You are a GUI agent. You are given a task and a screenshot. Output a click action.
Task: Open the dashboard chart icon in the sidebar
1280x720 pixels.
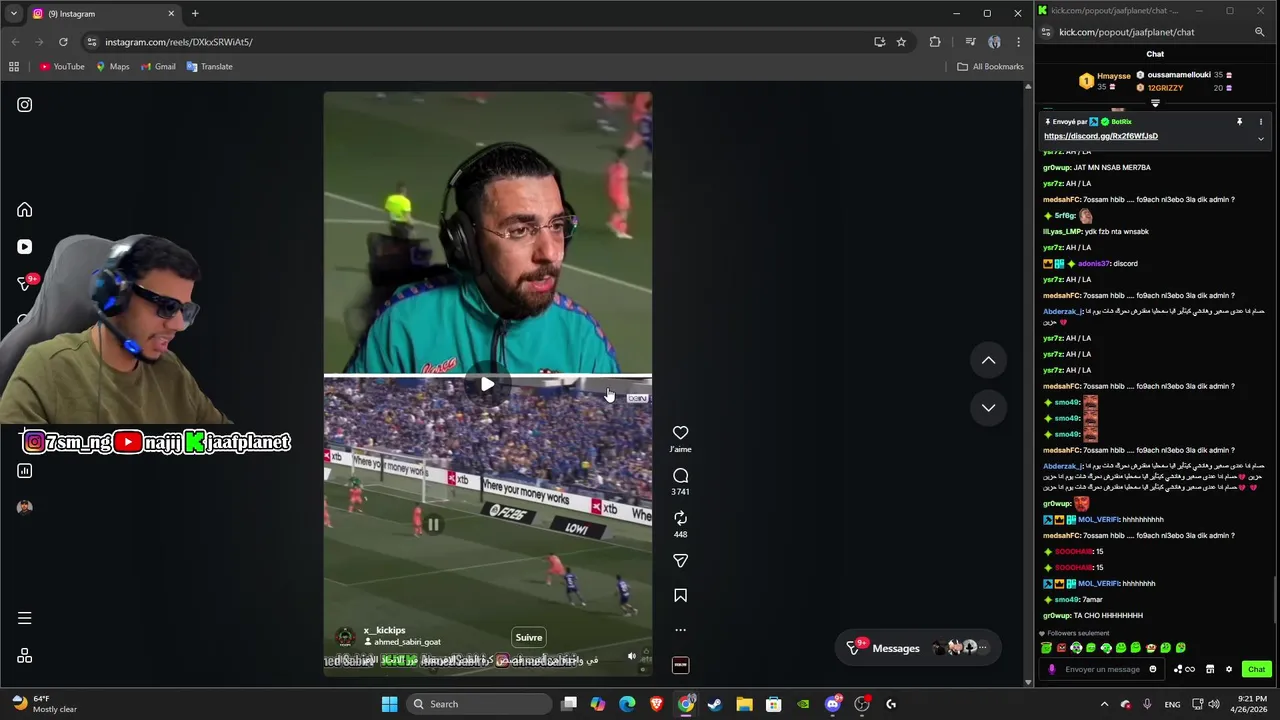[x=24, y=471]
